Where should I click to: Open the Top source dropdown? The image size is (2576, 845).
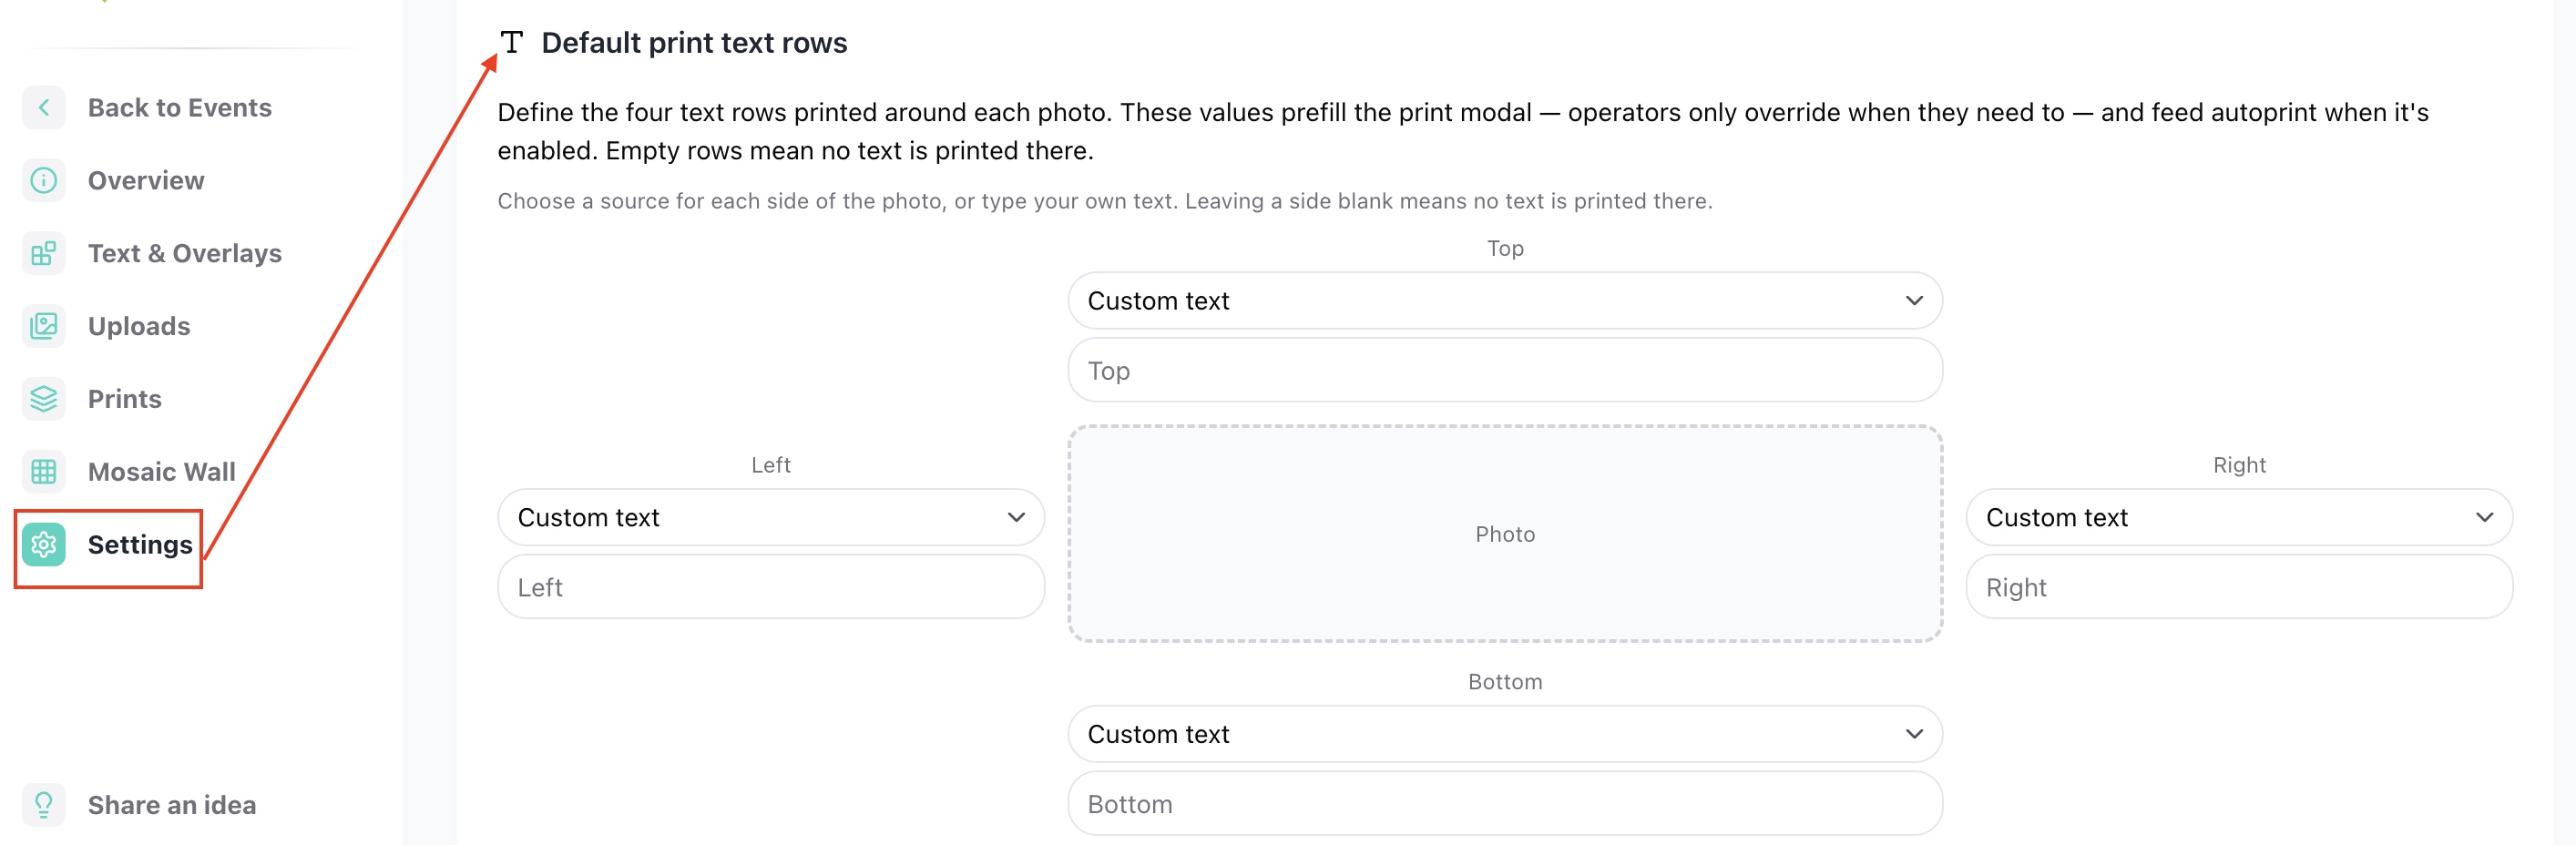(x=1505, y=301)
